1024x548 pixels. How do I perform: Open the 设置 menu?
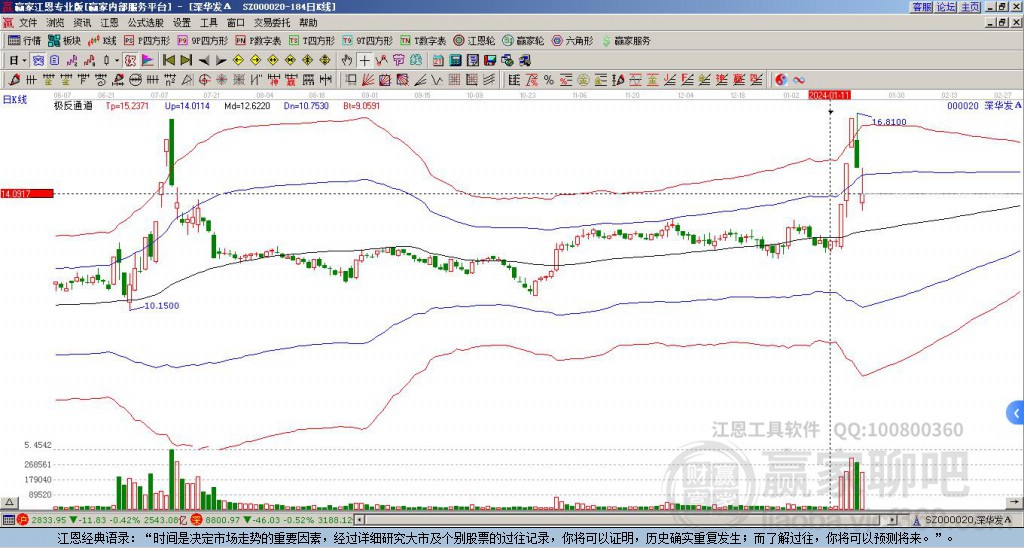click(x=182, y=23)
